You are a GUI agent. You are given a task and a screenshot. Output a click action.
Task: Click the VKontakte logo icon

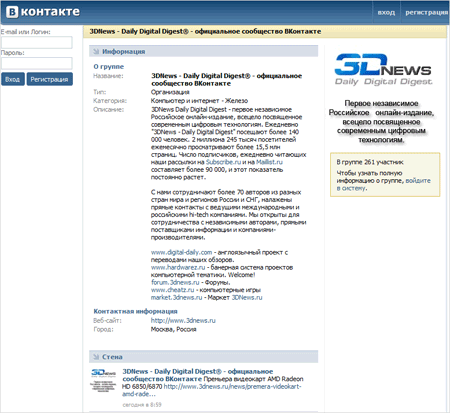[x=12, y=12]
